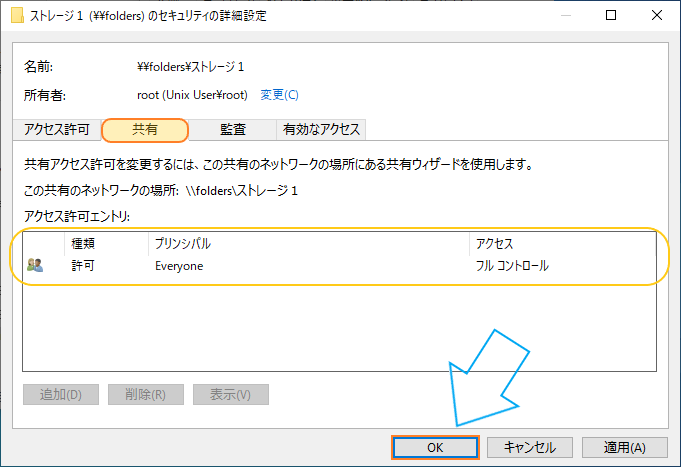Sort by the アクセス column header
The height and width of the screenshot is (467, 681).
563,243
